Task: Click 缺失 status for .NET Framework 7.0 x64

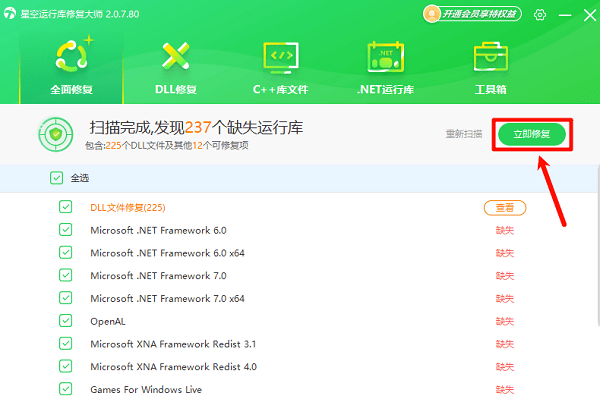Action: (505, 298)
